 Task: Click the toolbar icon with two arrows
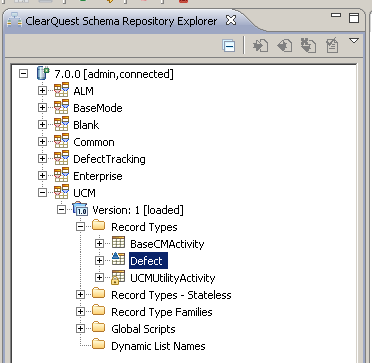(308, 46)
